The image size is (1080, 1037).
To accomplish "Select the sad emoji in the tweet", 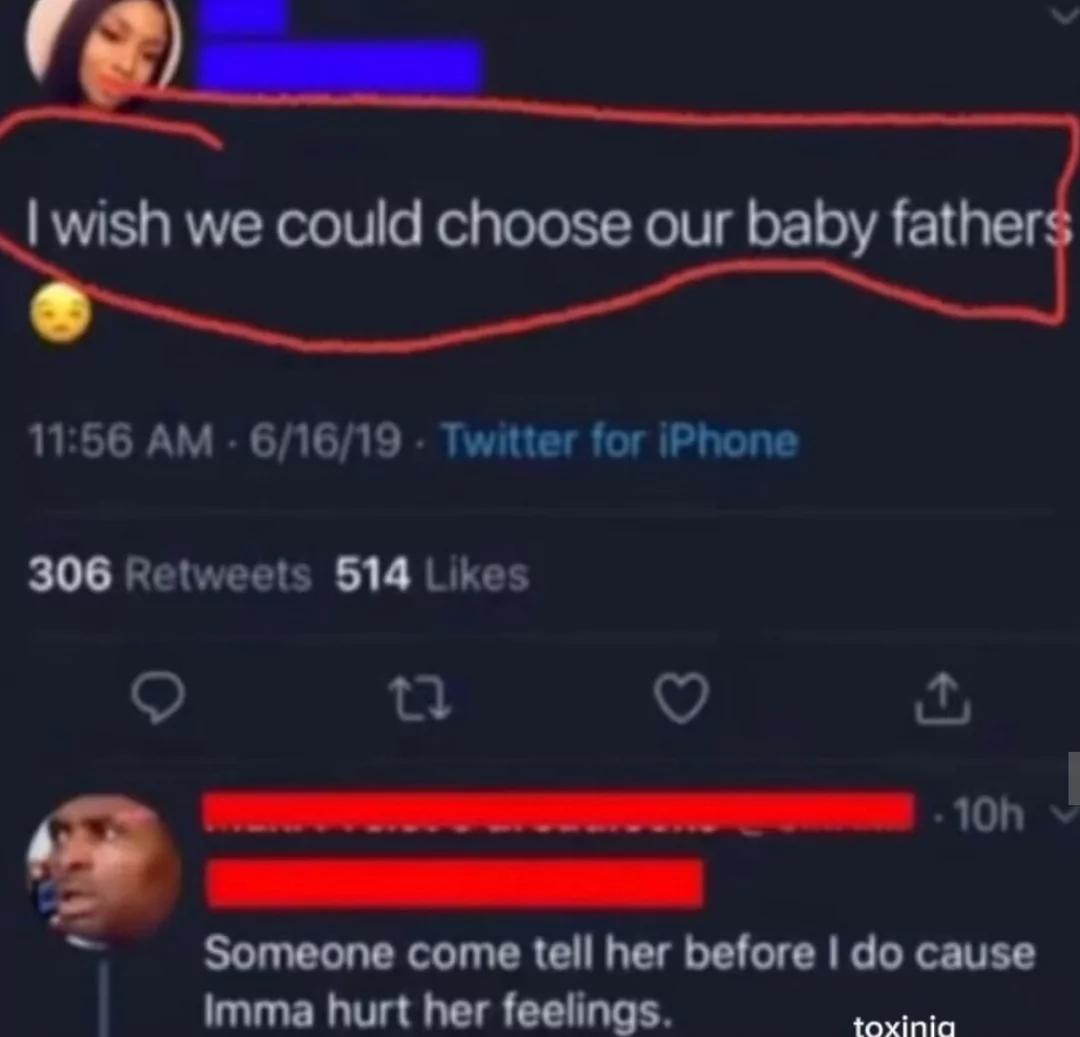I will pos(61,313).
